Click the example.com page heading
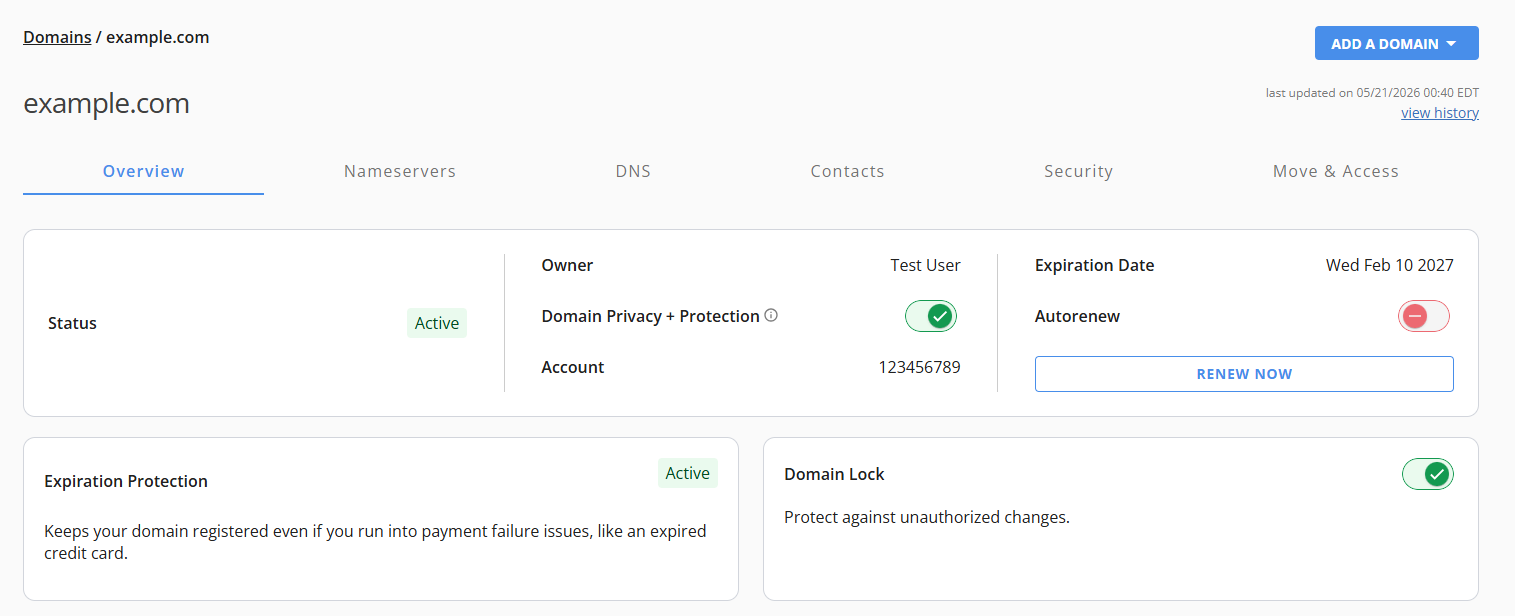The image size is (1515, 616). coord(106,104)
